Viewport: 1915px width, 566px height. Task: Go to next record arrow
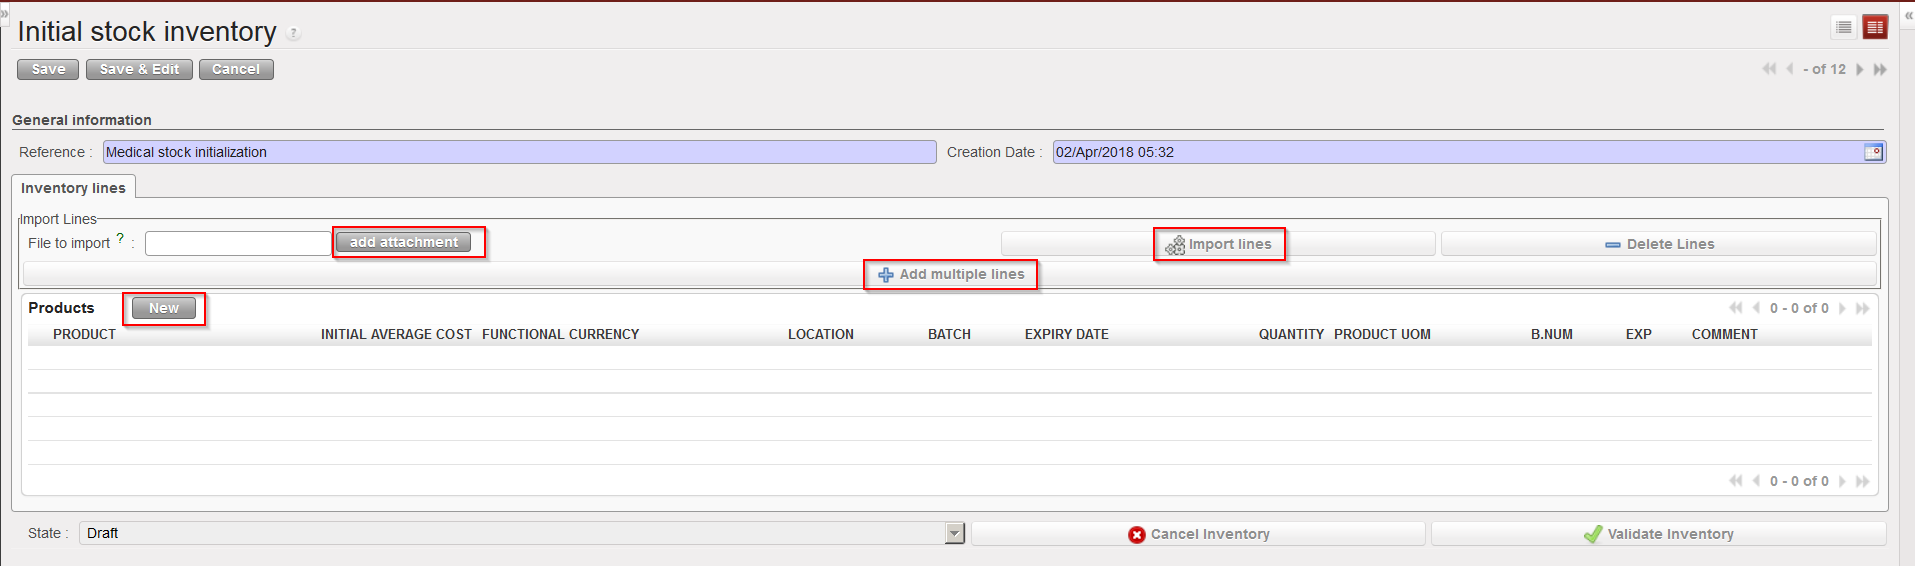pyautogui.click(x=1860, y=69)
